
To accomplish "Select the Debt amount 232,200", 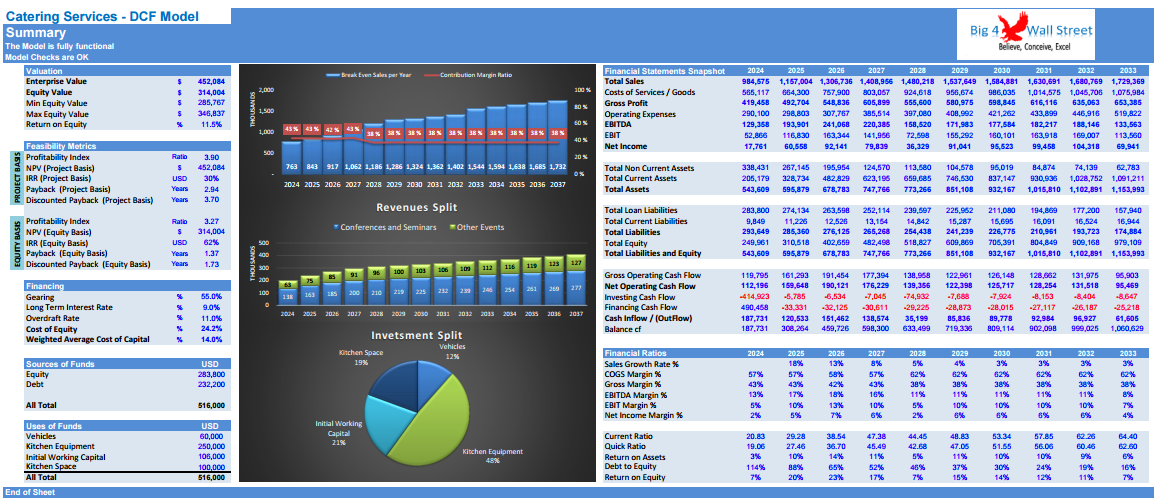I will tap(211, 385).
